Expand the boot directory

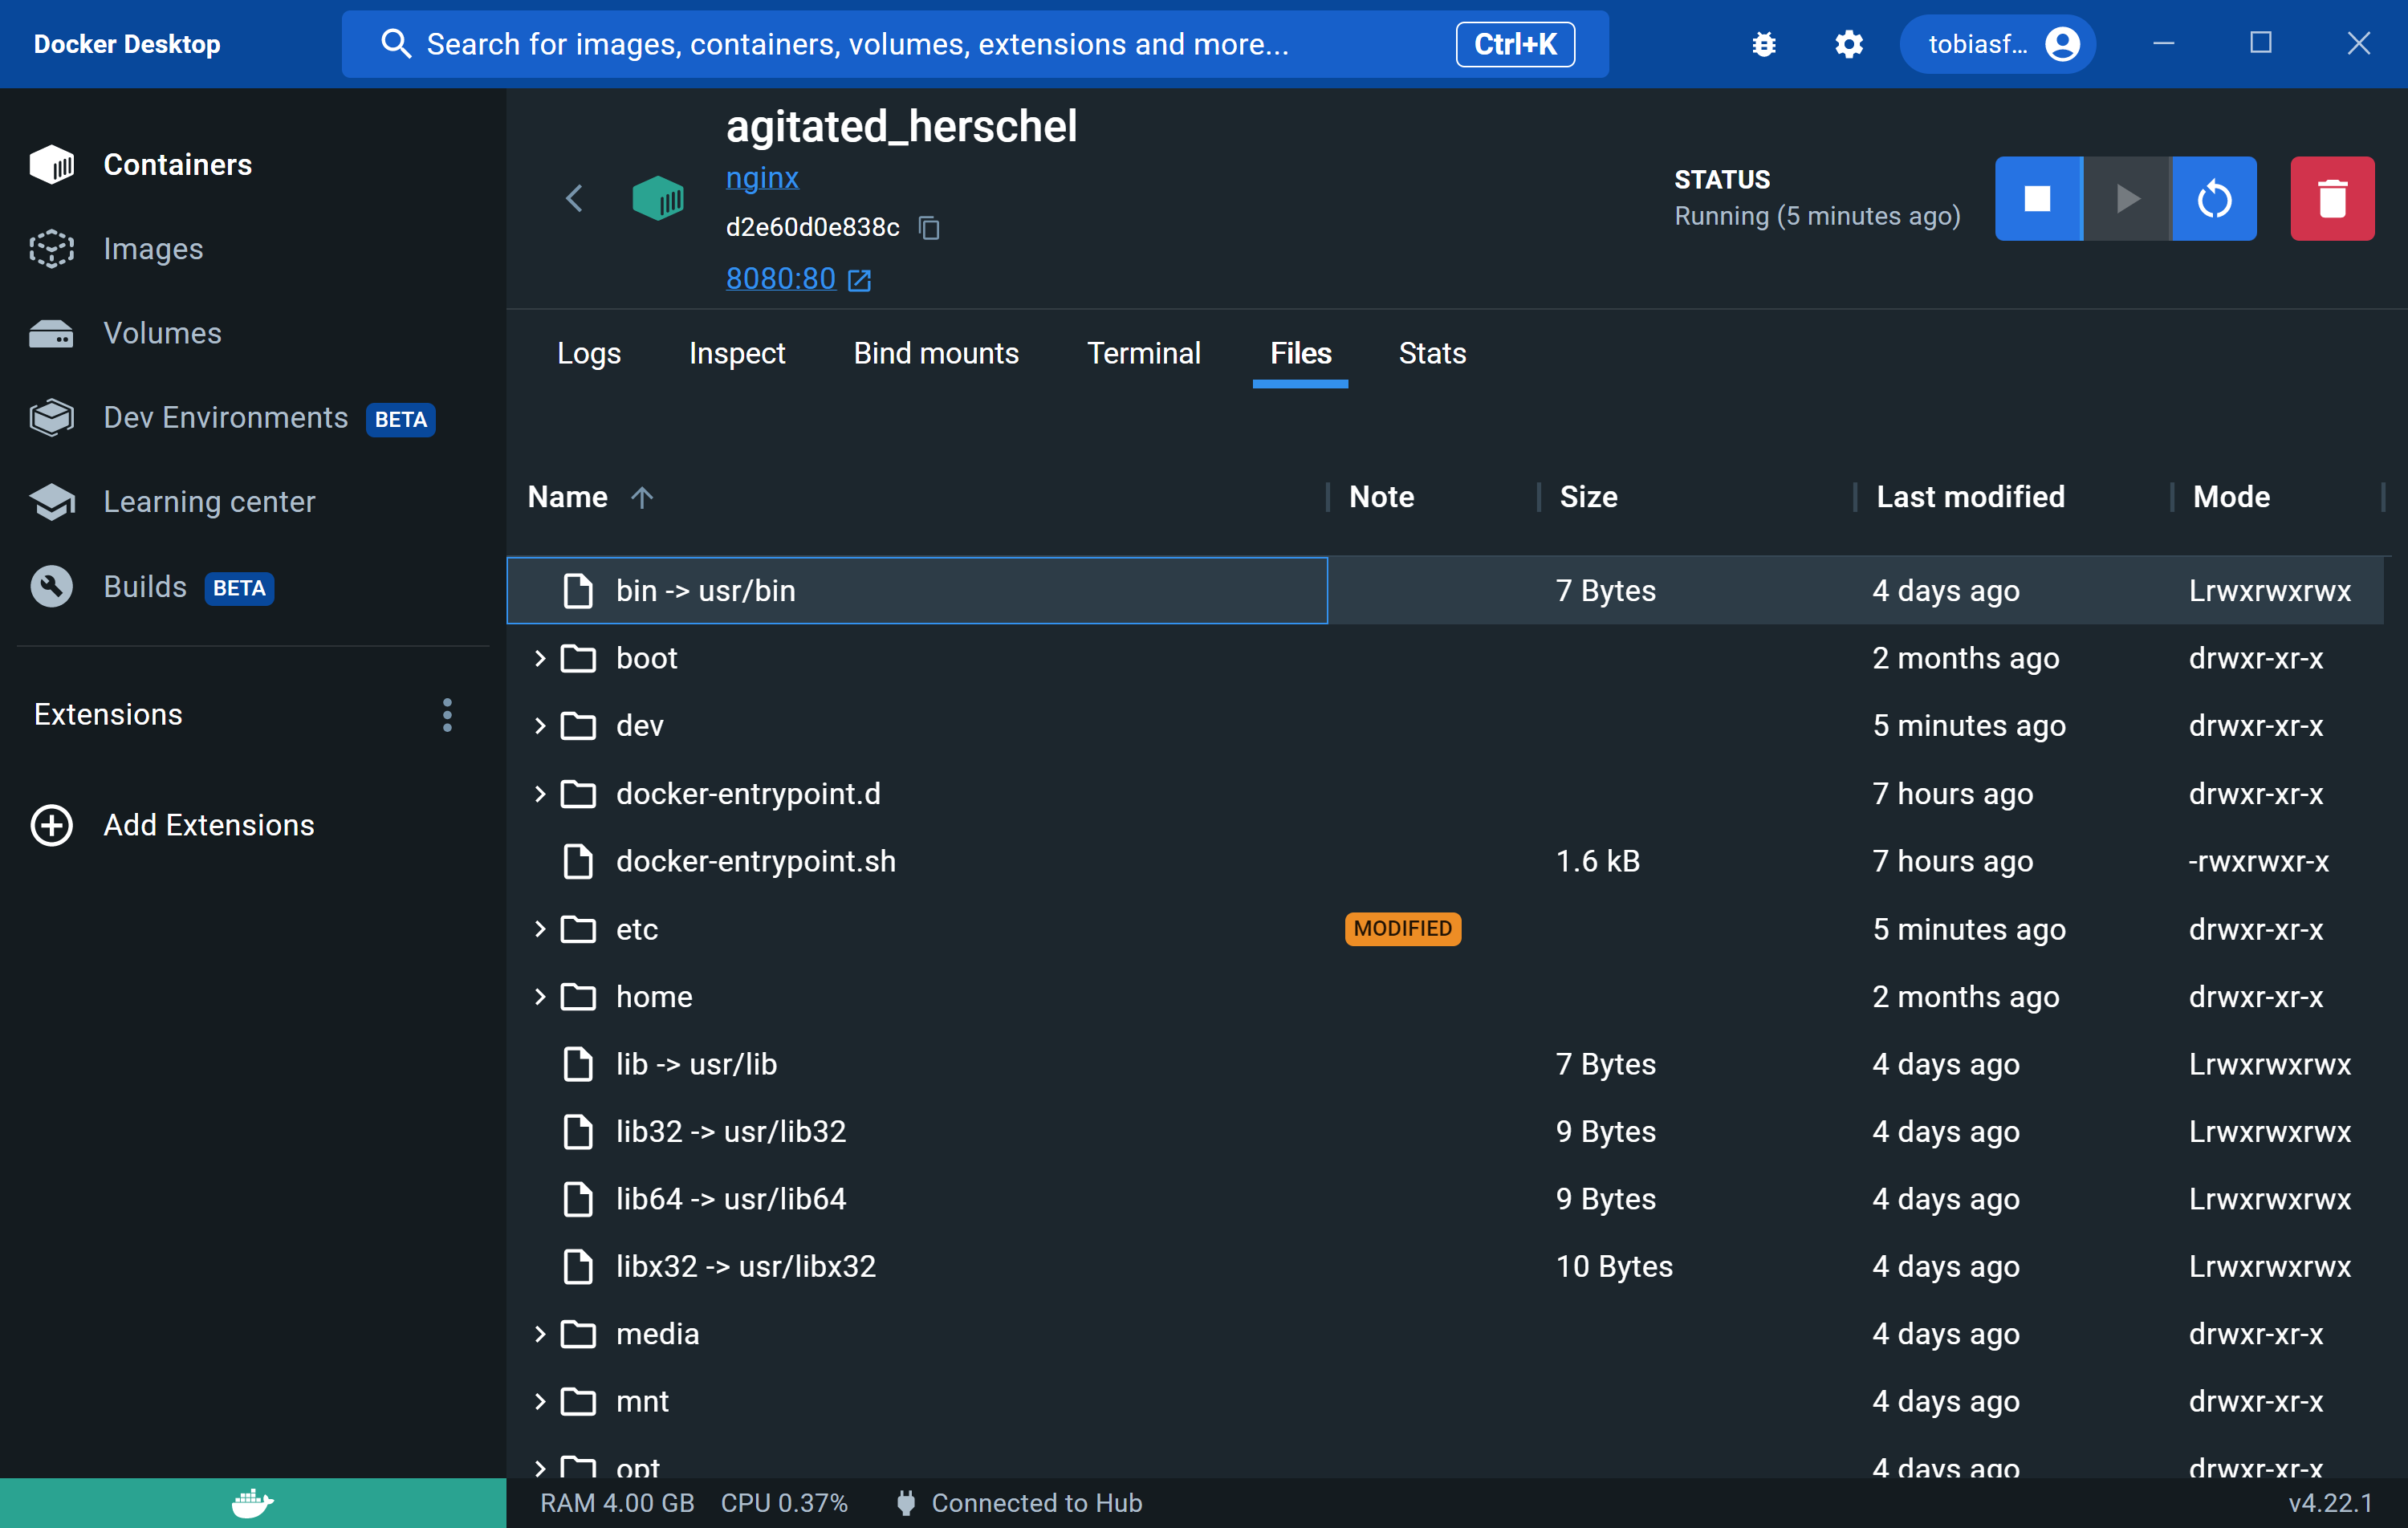(x=540, y=658)
